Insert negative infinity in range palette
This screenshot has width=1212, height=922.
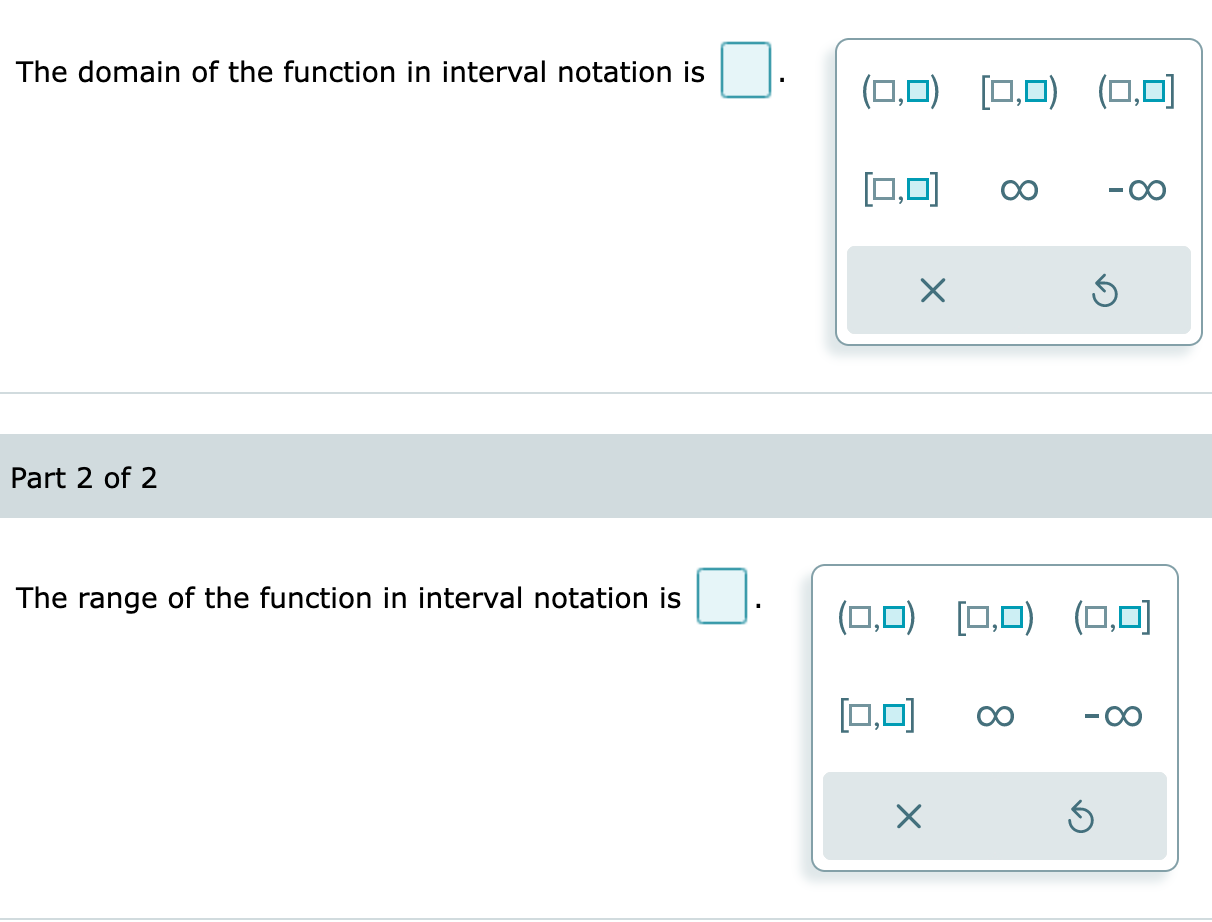click(x=1113, y=715)
